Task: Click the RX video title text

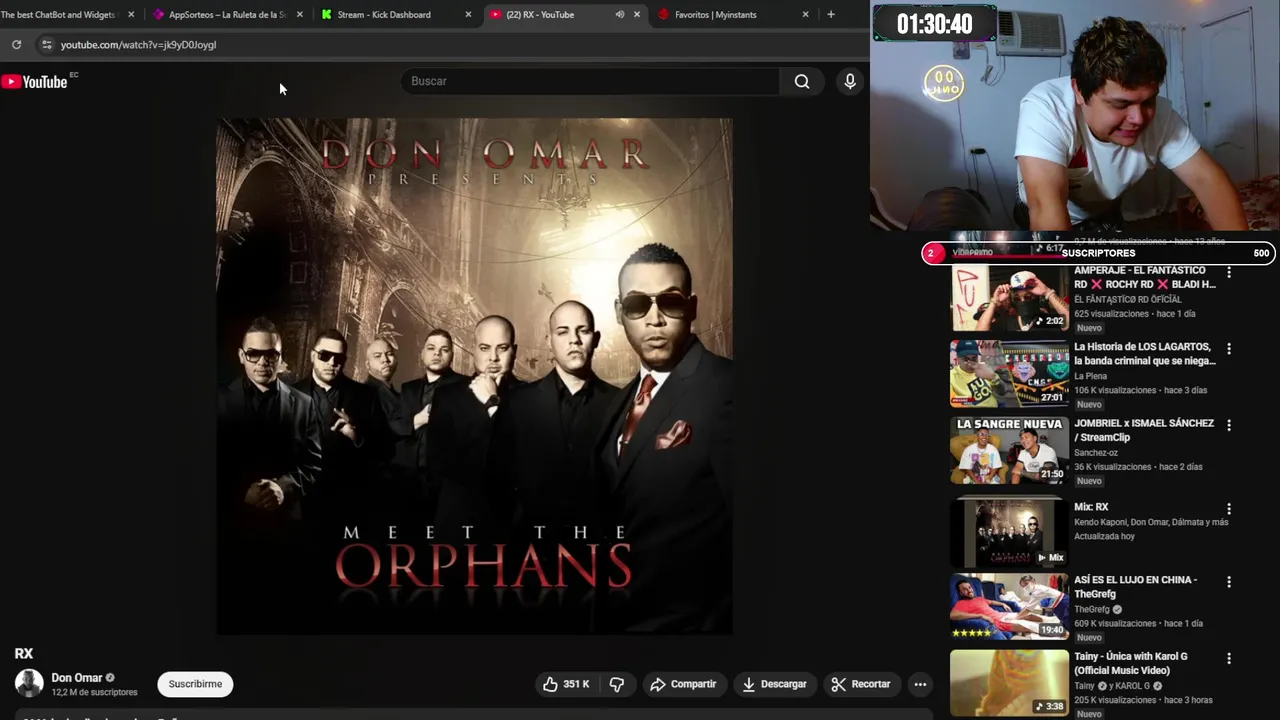Action: (x=24, y=653)
